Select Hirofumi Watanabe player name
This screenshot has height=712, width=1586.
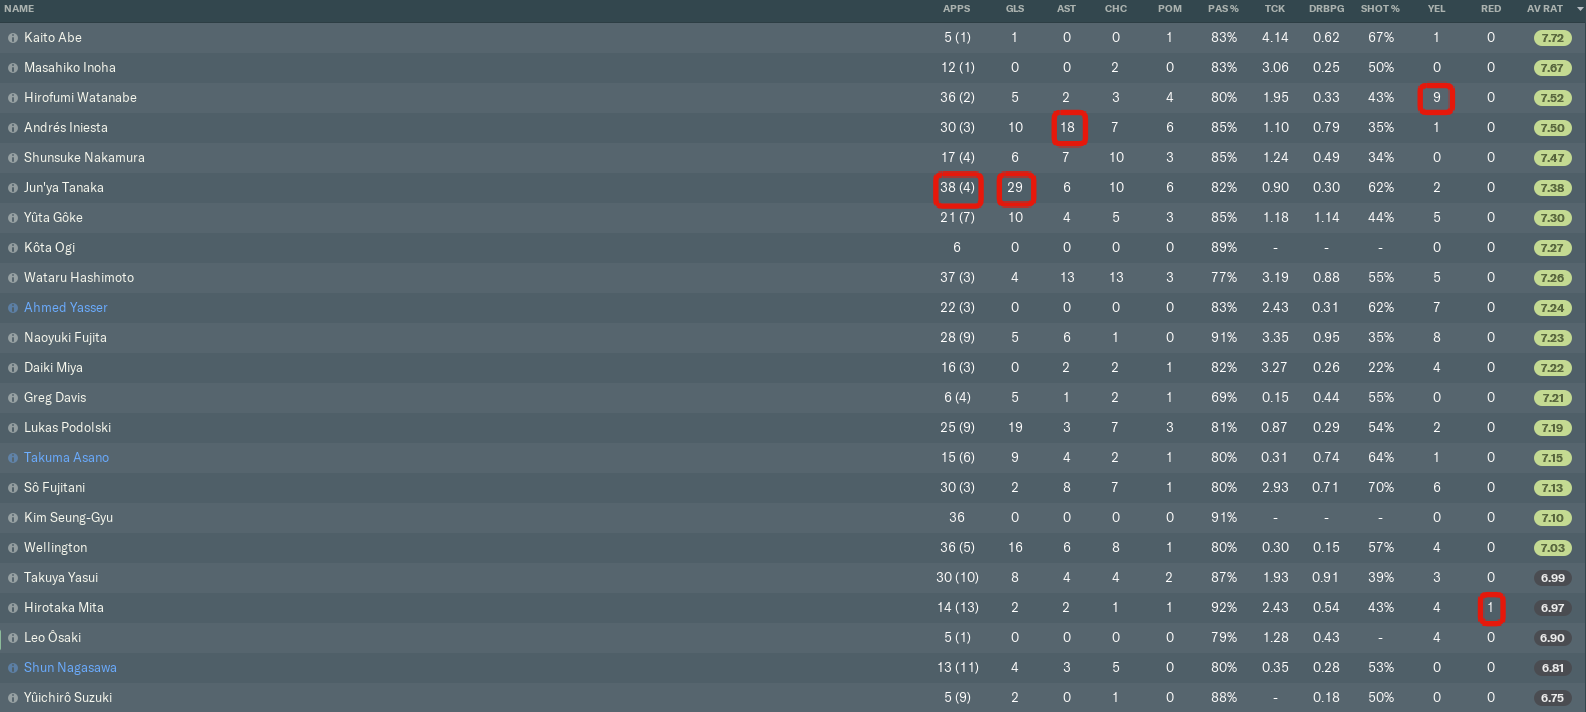point(80,97)
